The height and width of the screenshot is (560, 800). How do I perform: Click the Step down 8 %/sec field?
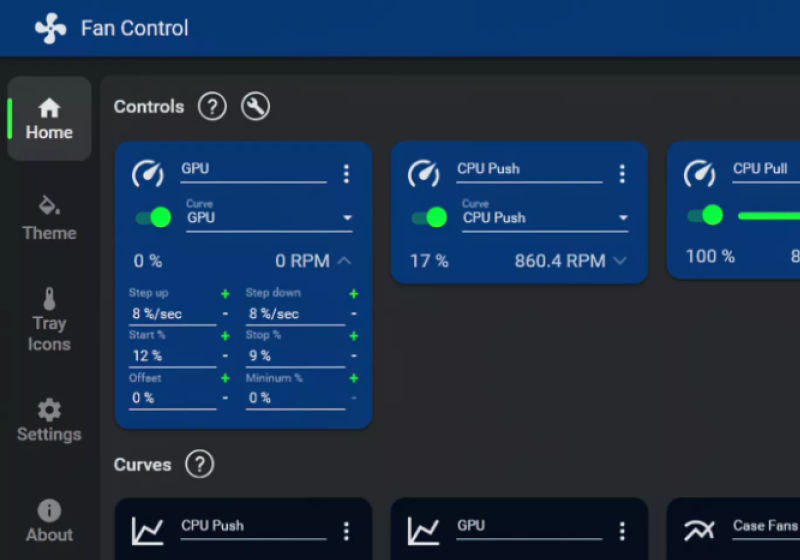[295, 314]
